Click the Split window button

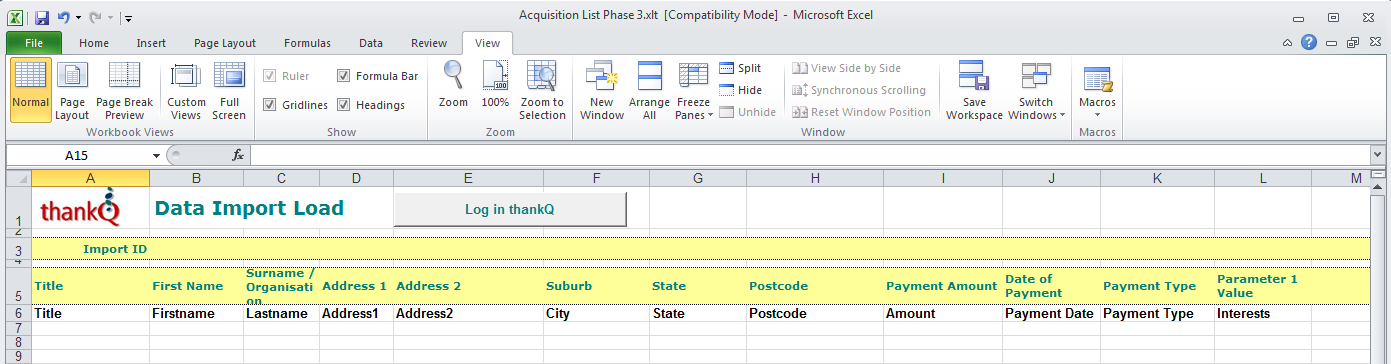tap(740, 68)
